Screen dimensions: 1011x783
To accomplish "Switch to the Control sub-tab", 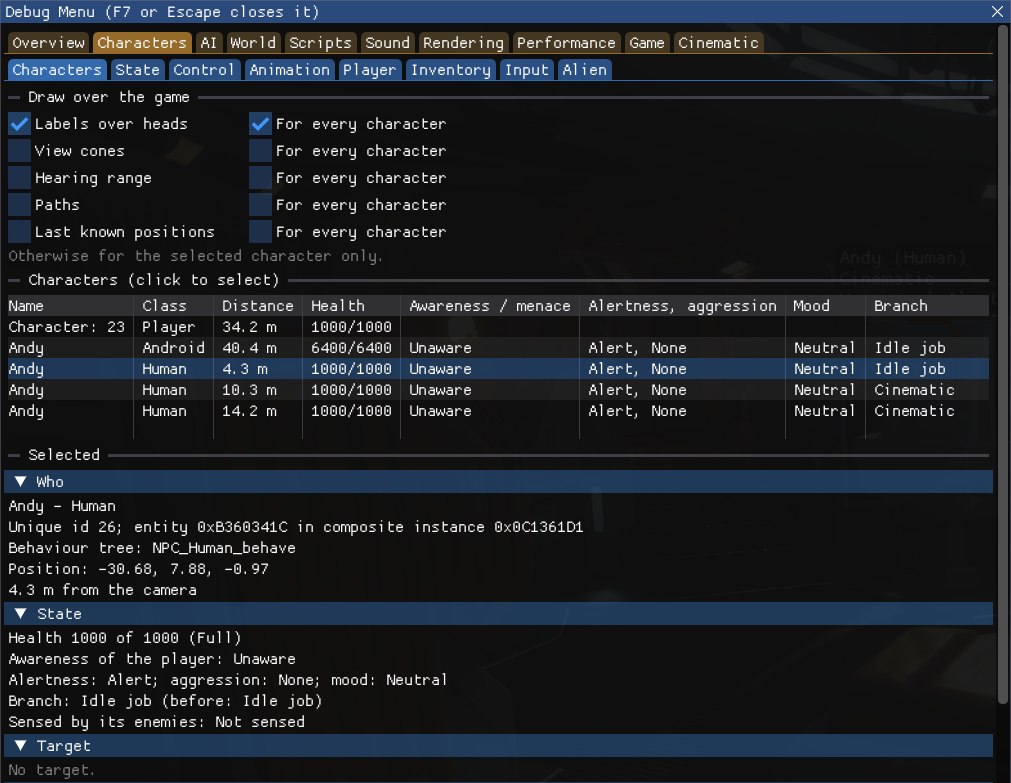I will [x=204, y=70].
